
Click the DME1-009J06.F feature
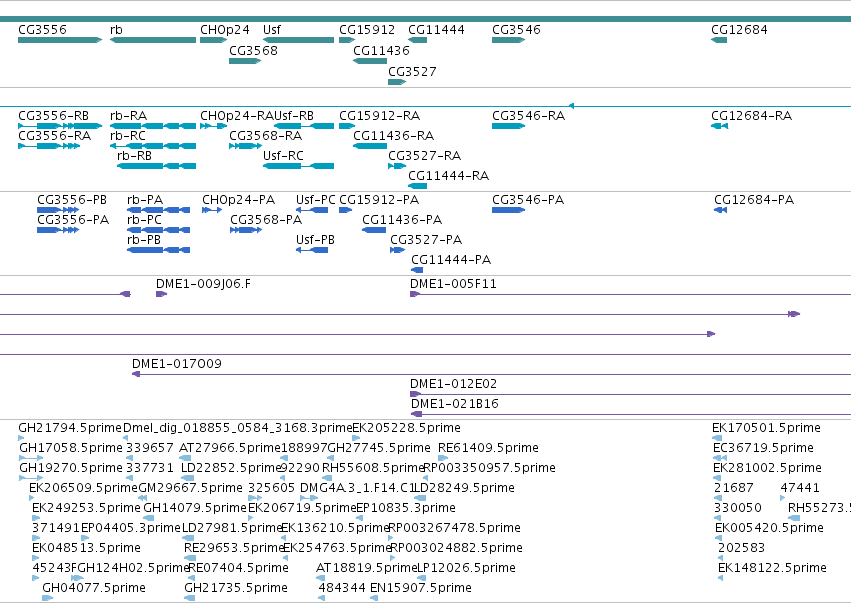[x=162, y=294]
